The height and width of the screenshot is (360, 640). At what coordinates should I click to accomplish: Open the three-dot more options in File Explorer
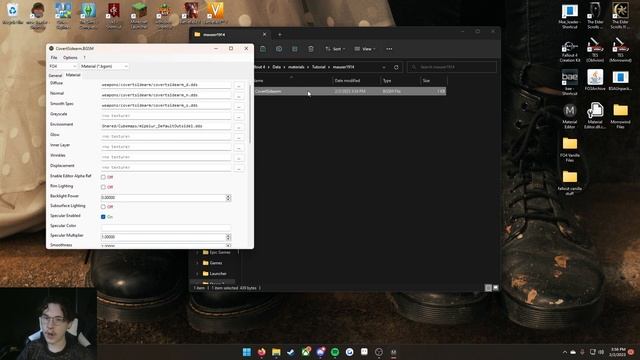[389, 49]
